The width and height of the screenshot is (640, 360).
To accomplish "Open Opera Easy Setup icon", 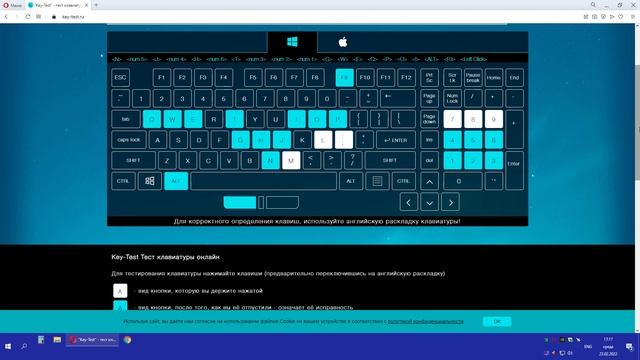I will click(x=633, y=17).
